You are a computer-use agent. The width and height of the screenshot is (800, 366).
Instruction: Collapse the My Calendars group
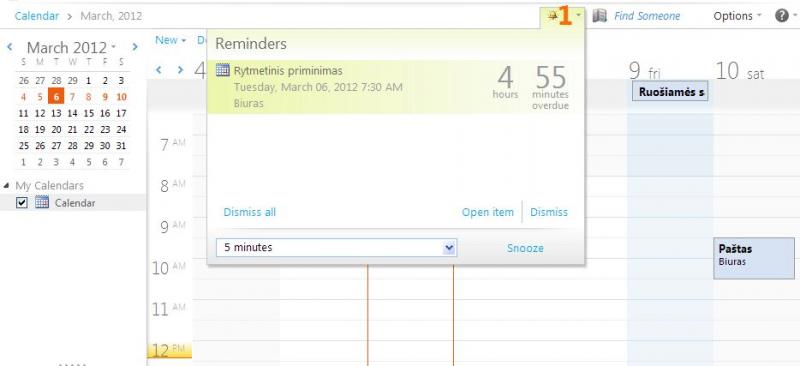(6, 185)
